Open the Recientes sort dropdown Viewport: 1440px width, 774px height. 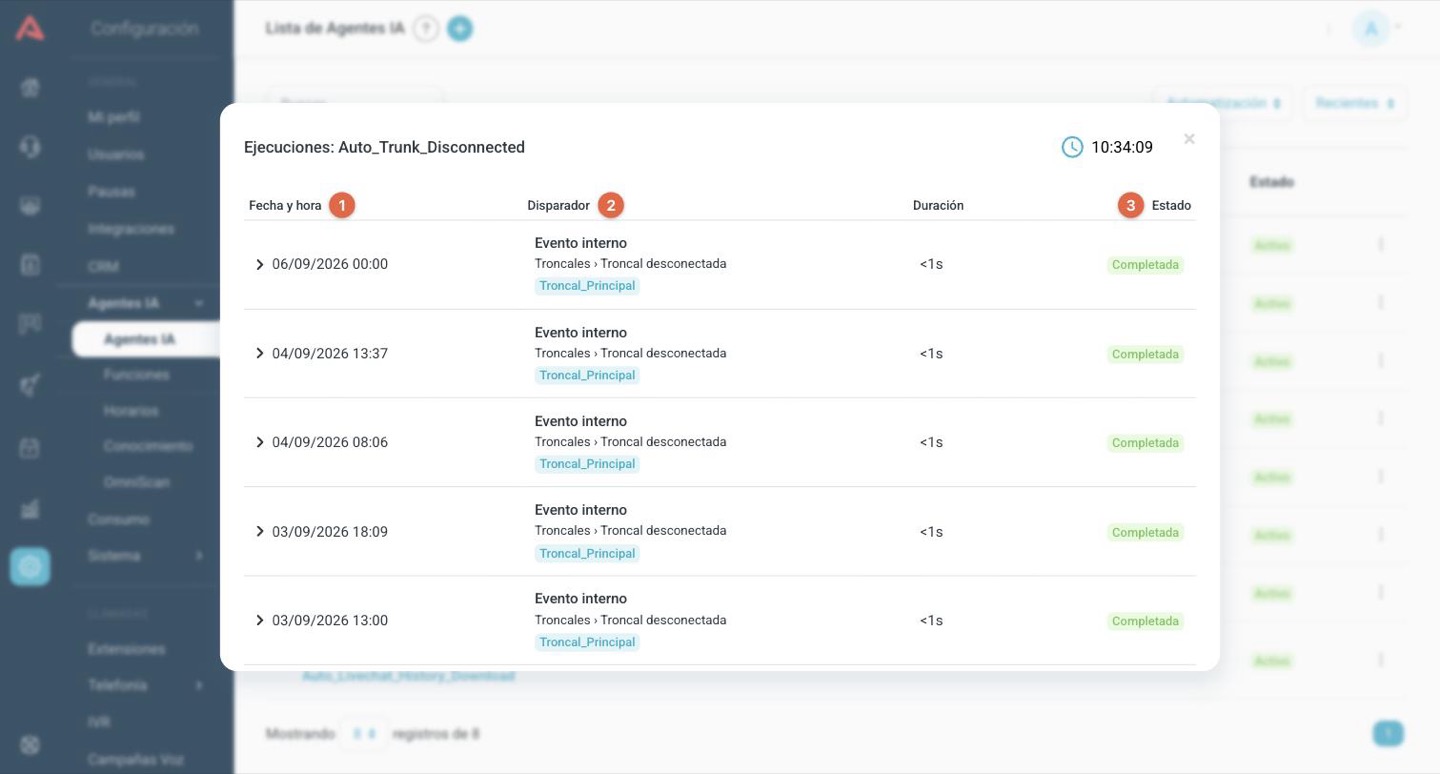pos(1355,103)
